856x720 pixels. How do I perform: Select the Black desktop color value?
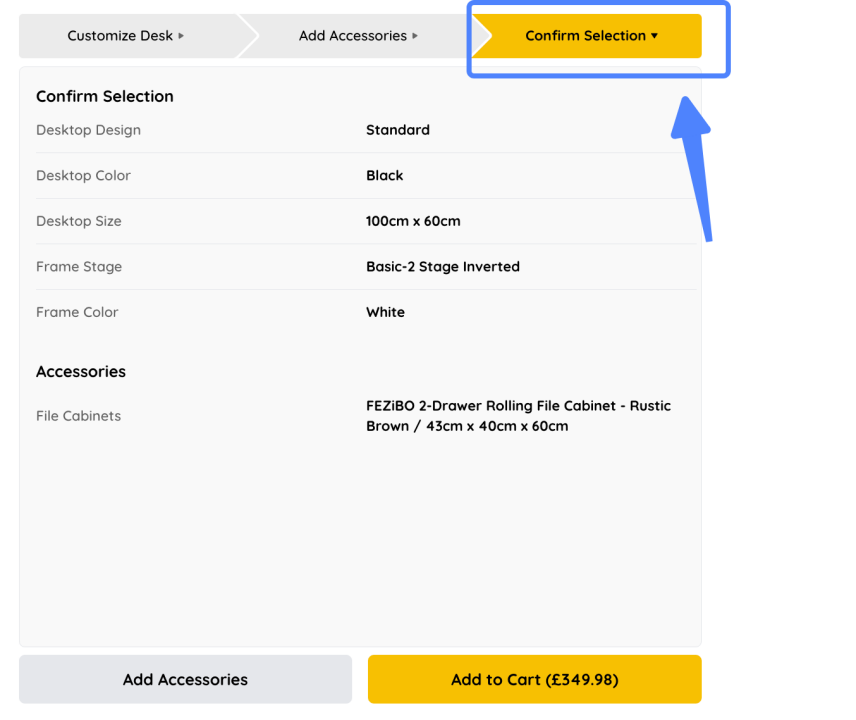[x=384, y=176]
